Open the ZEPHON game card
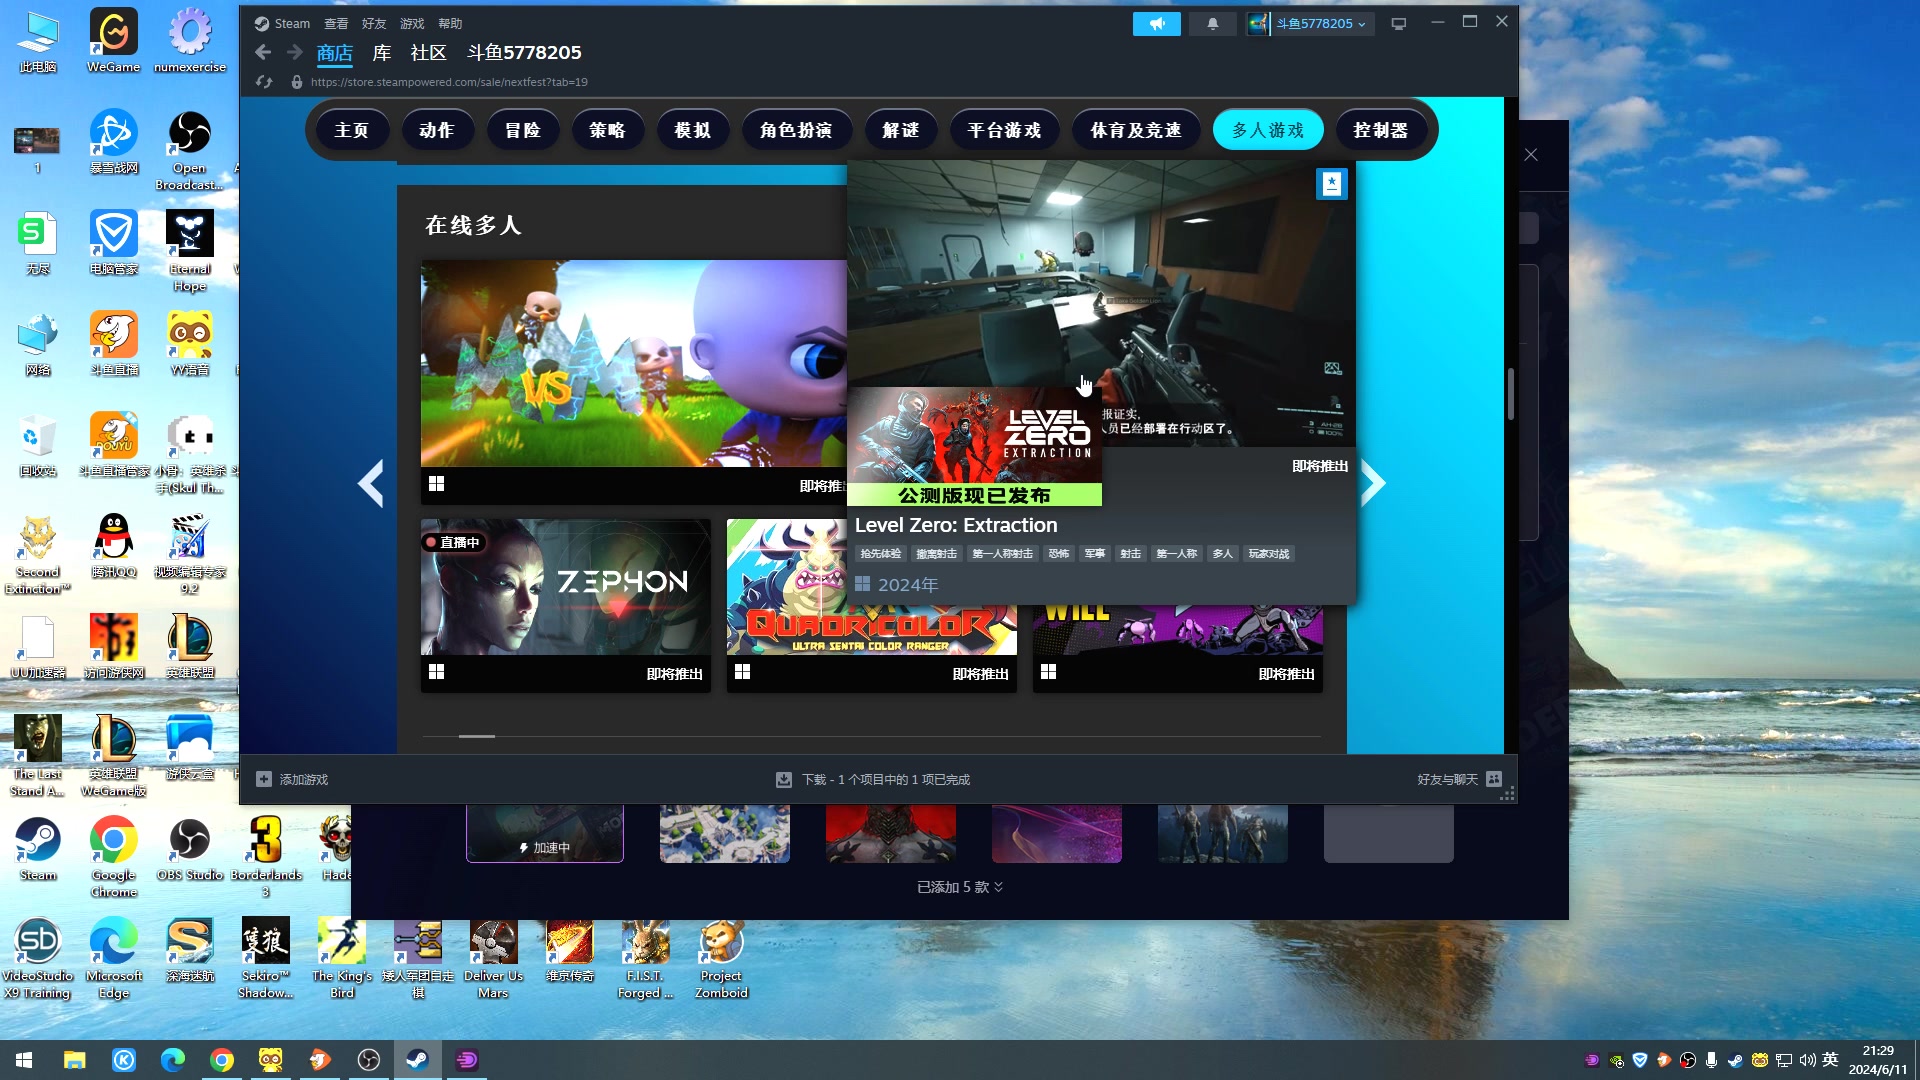The image size is (1920, 1080). 566,605
